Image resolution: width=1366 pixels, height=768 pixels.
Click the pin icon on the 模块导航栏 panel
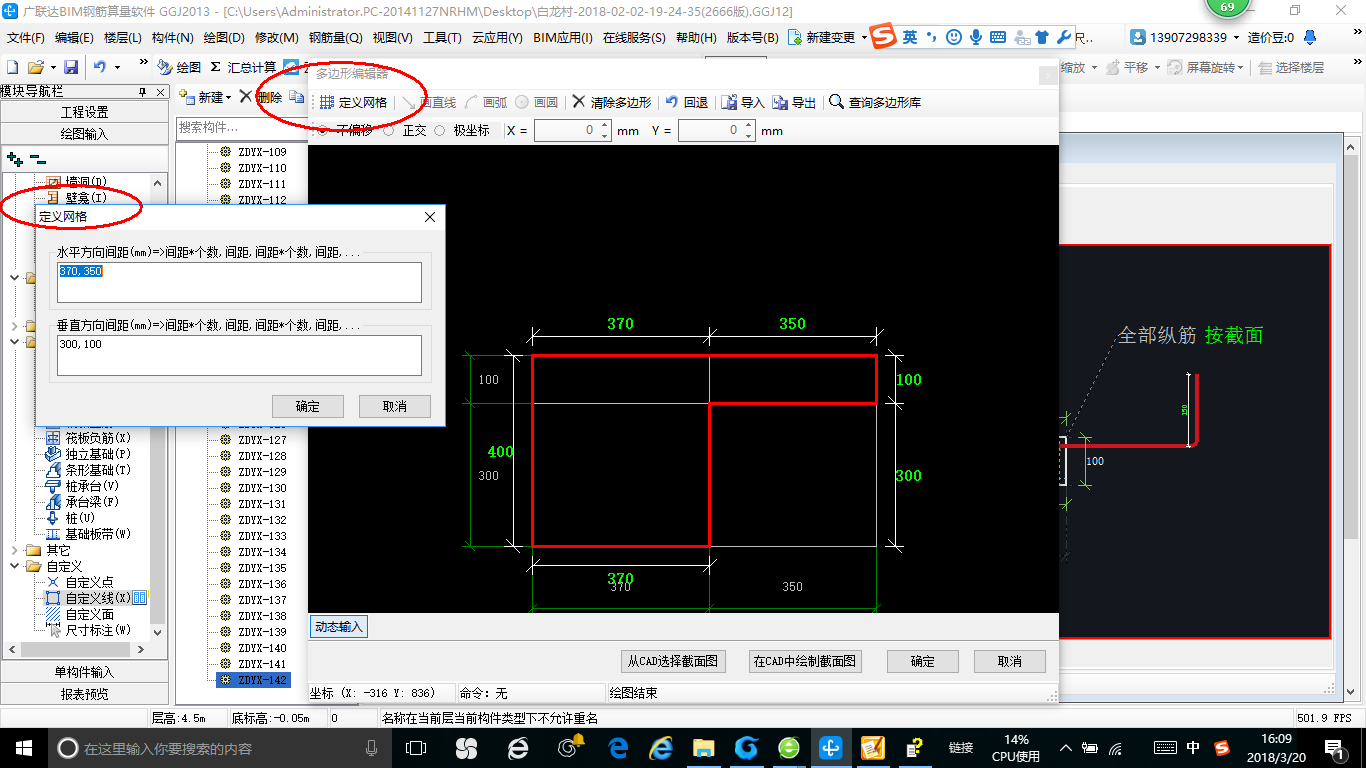pyautogui.click(x=143, y=92)
